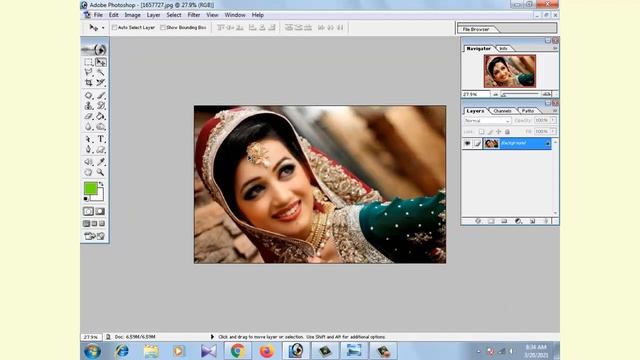Select the Brush tool
Screen dimensions: 640x360
point(100,95)
